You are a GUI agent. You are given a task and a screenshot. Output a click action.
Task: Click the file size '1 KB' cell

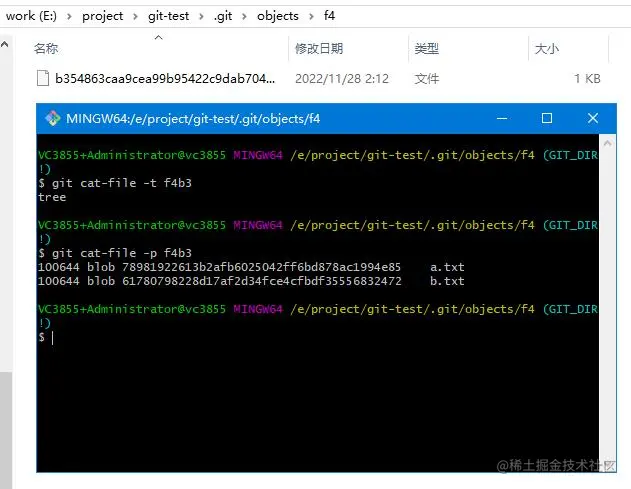tap(587, 78)
